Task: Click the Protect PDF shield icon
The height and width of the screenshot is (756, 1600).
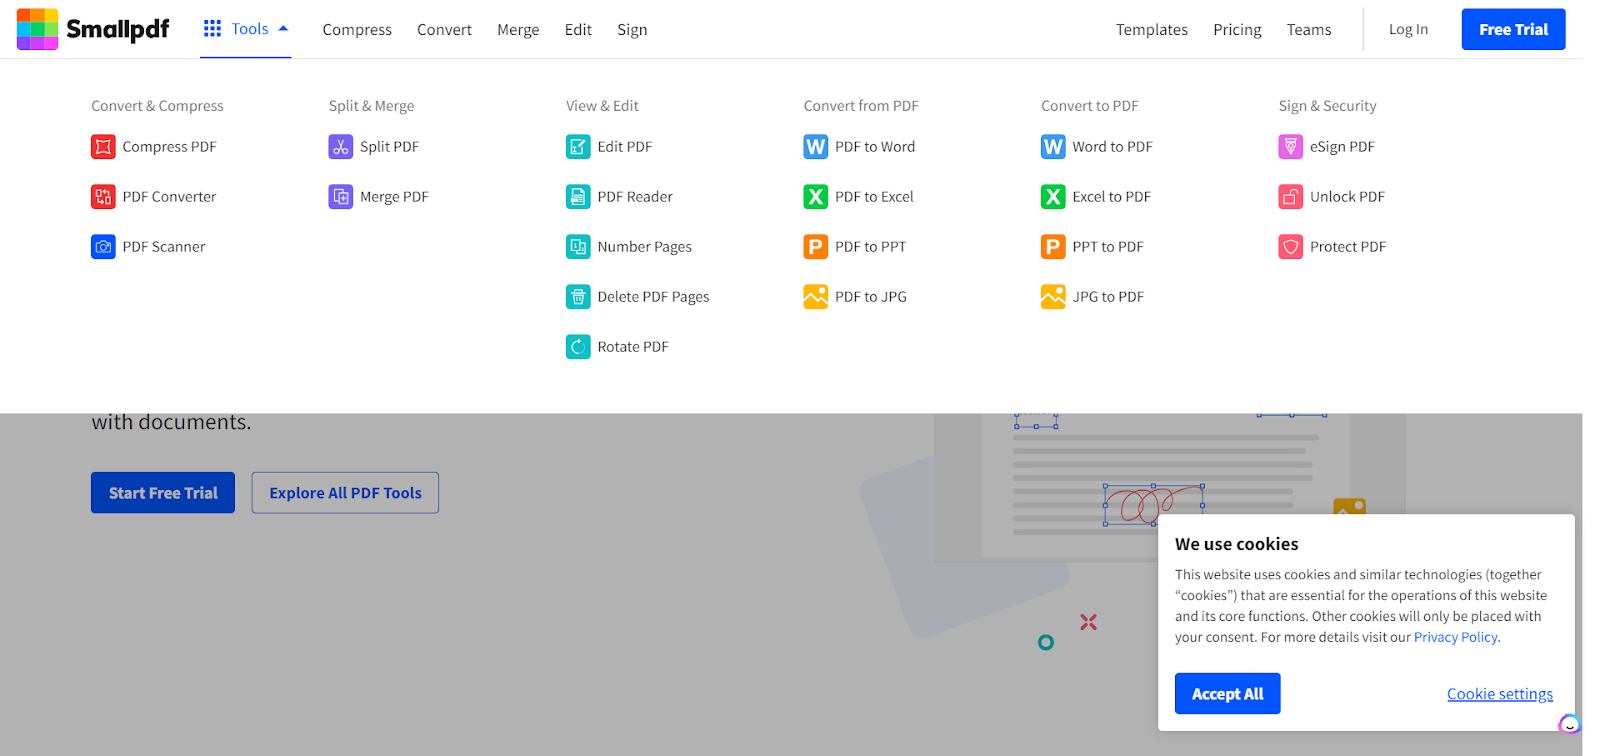Action: pos(1291,247)
